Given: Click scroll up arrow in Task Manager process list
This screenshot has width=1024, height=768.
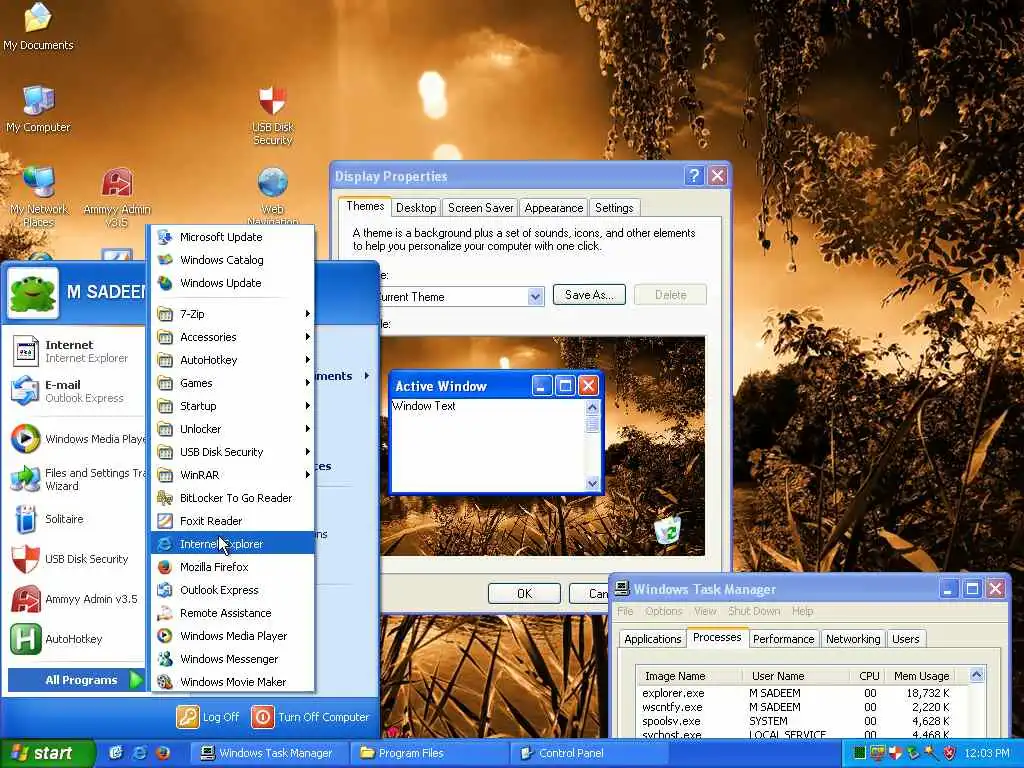Looking at the screenshot, I should click(x=976, y=675).
